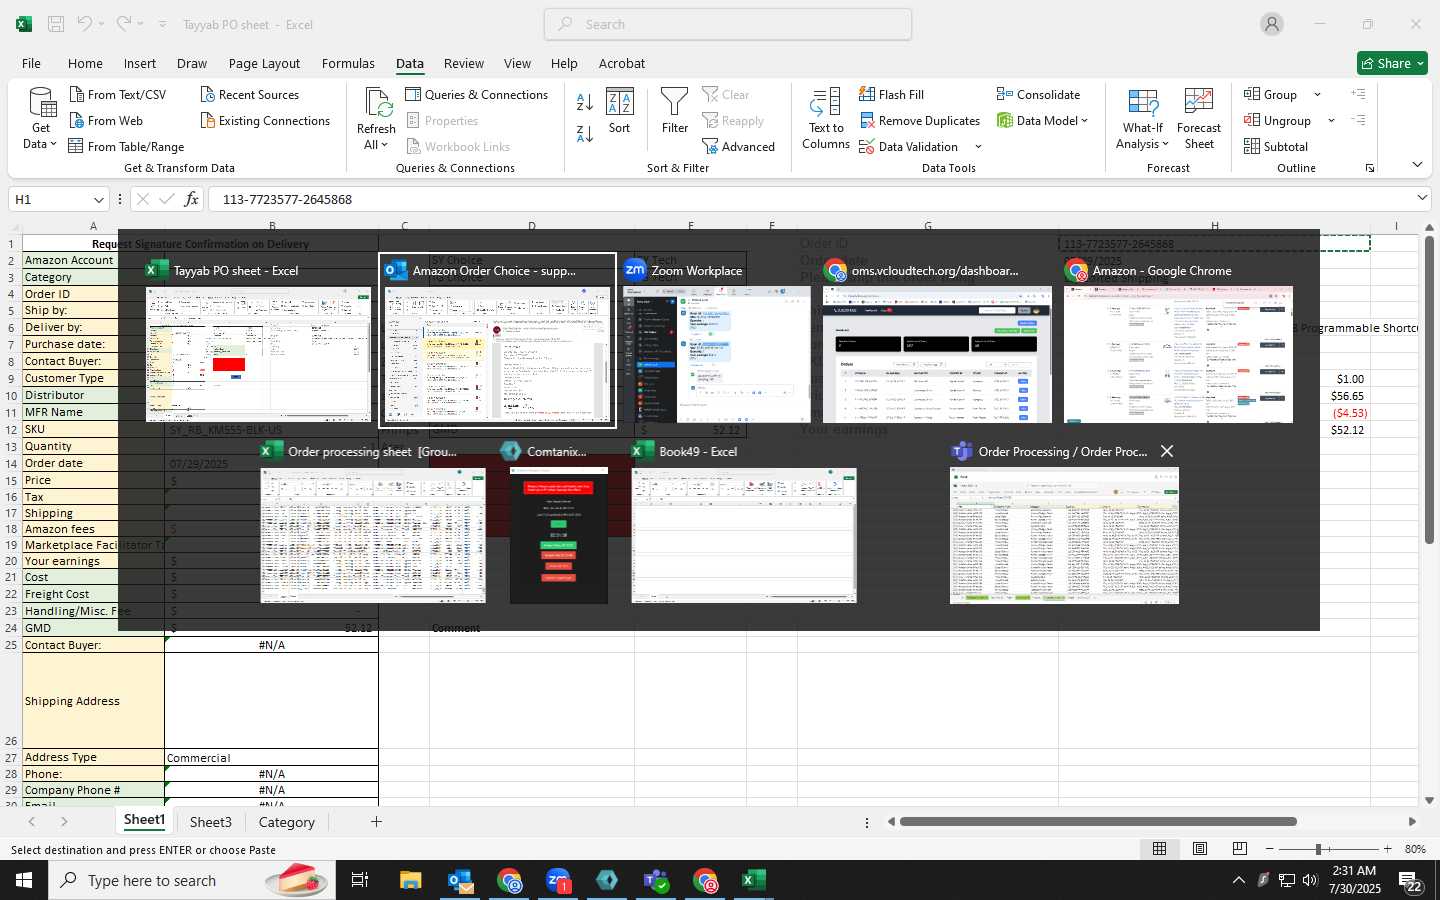Expand the formula bar

1421,199
